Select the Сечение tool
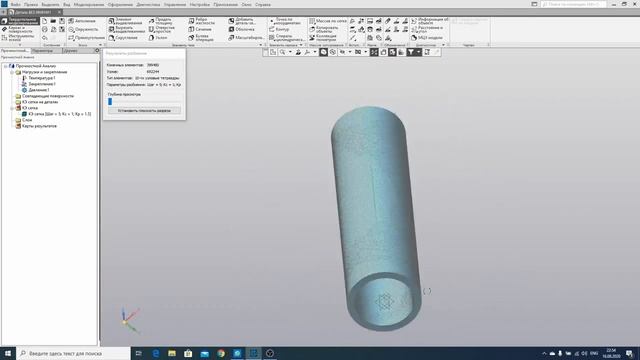This screenshot has height=360, width=640. point(200,29)
